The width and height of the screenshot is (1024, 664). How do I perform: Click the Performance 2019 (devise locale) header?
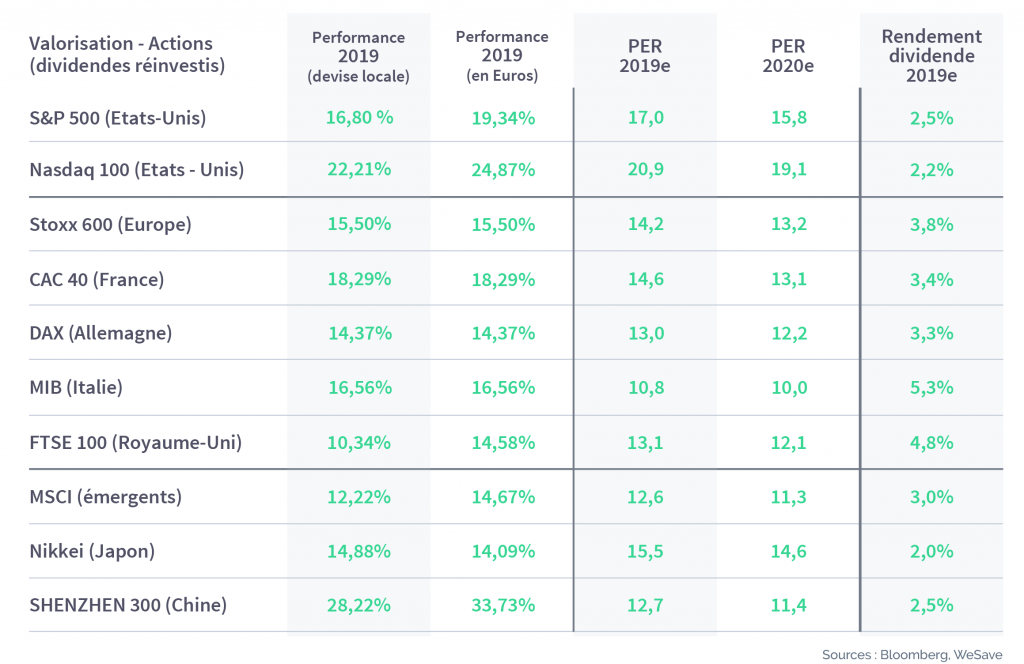coord(359,57)
